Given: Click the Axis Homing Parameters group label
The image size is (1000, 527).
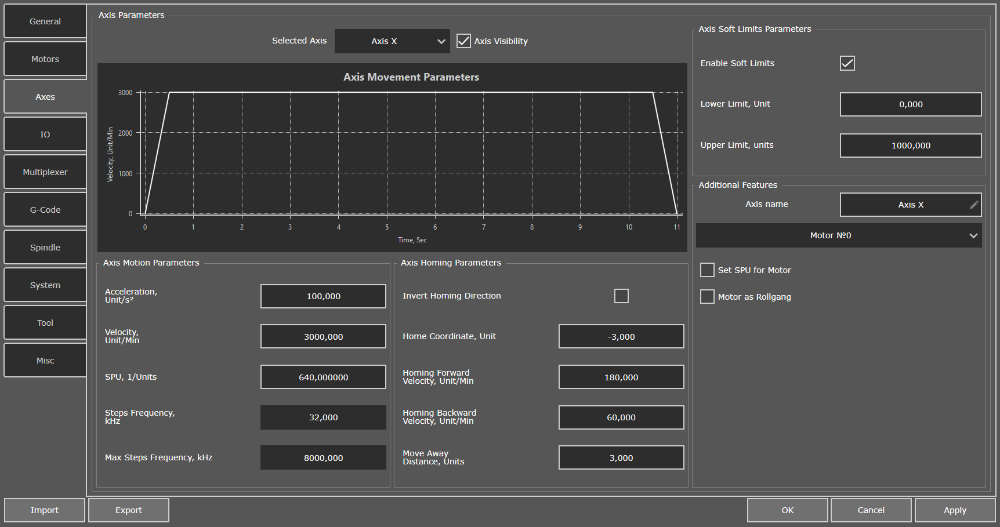Looking at the screenshot, I should tap(451, 263).
